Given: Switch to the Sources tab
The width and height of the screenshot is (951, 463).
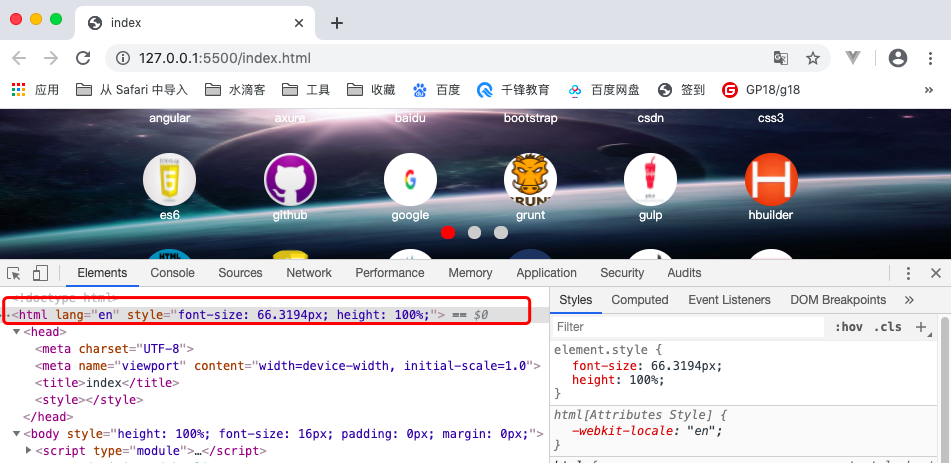Looking at the screenshot, I should click(240, 273).
